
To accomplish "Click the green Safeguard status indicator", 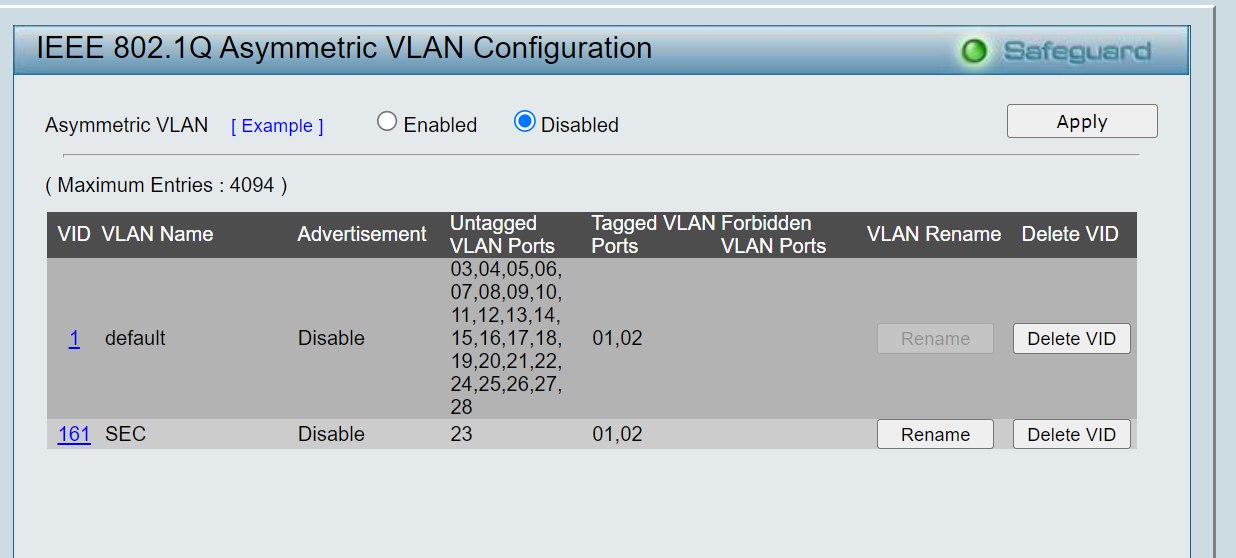I will point(973,51).
